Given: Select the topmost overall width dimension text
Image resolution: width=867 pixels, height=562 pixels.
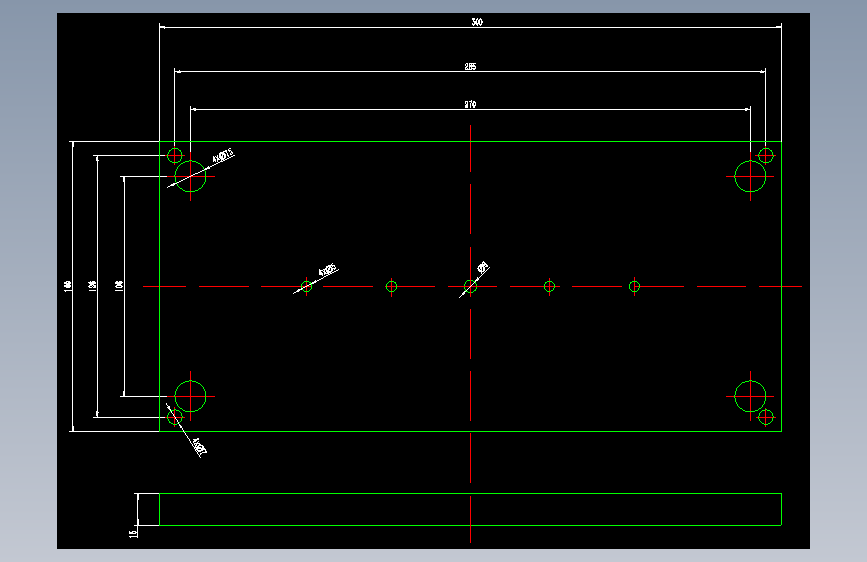Looking at the screenshot, I should coord(477,22).
